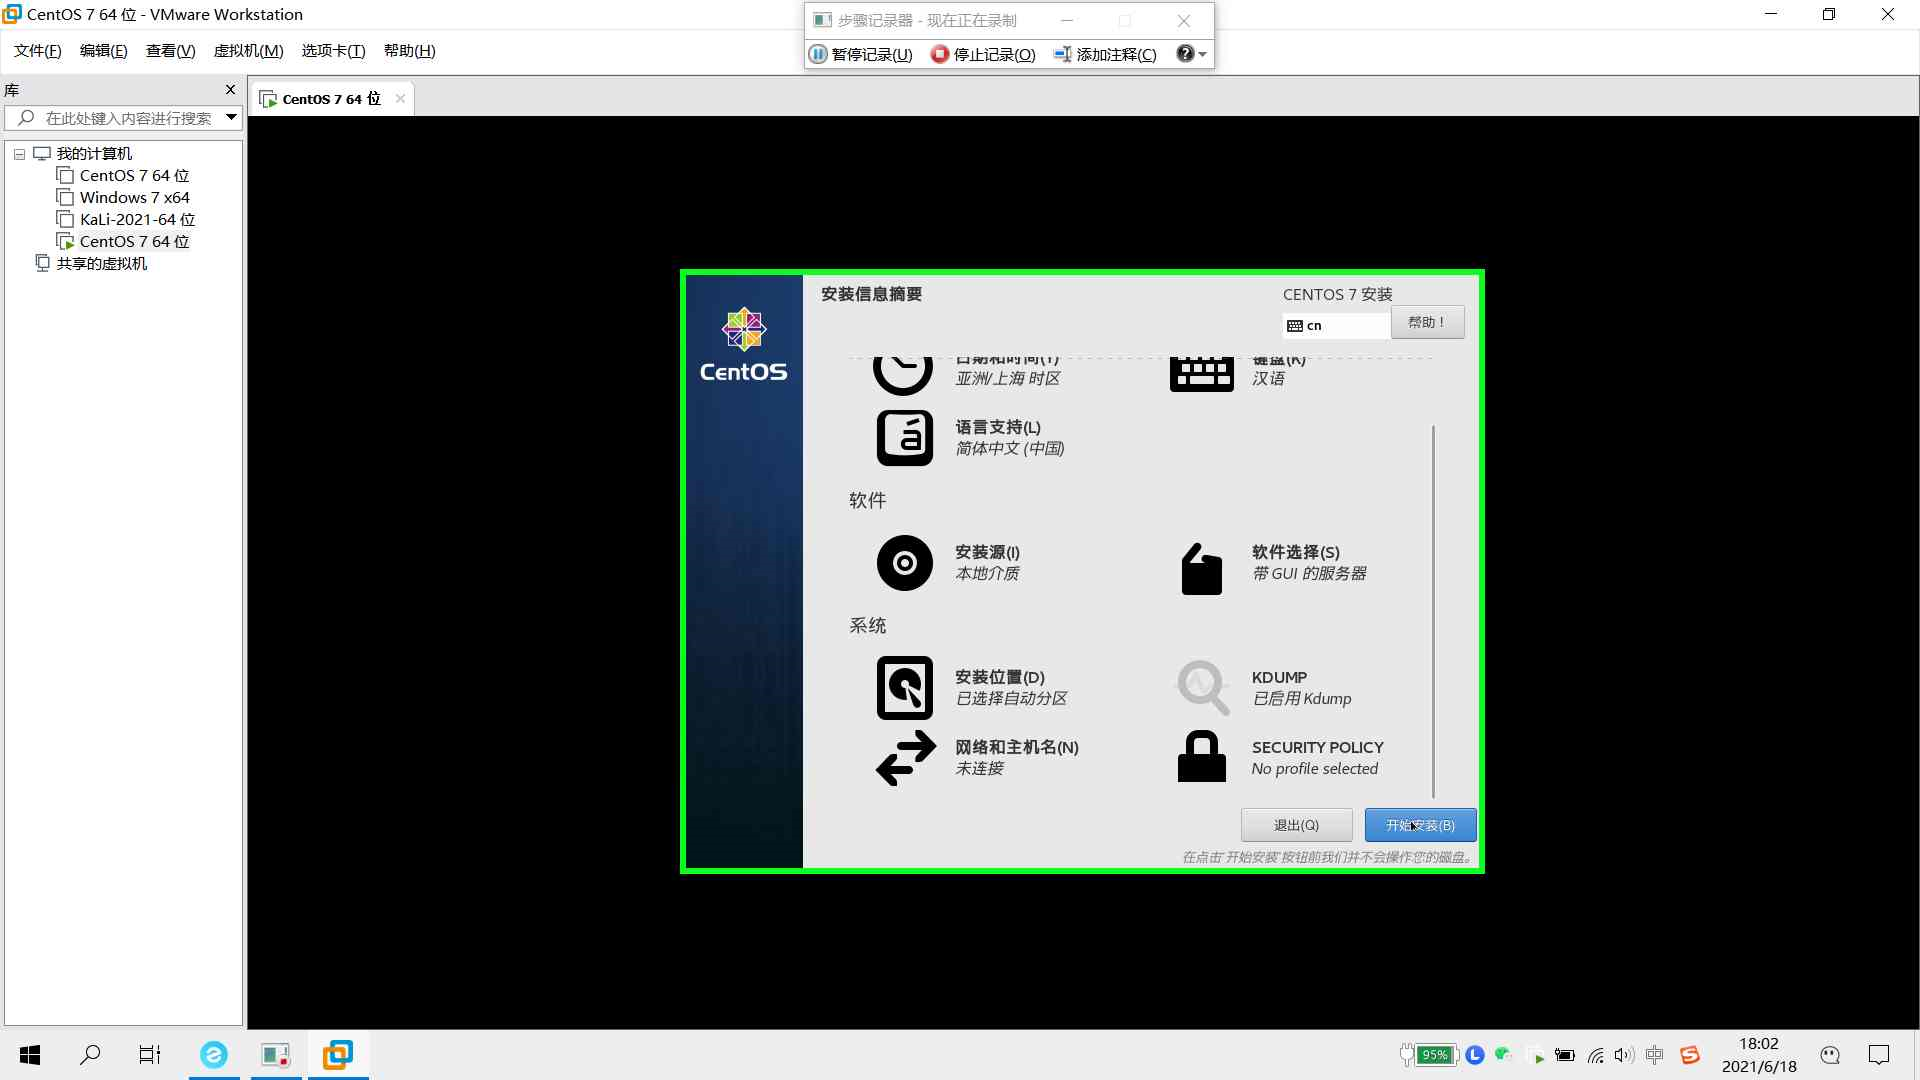Image resolution: width=1920 pixels, height=1080 pixels.
Task: Click the Steps Recorder help question icon
Action: [1185, 54]
